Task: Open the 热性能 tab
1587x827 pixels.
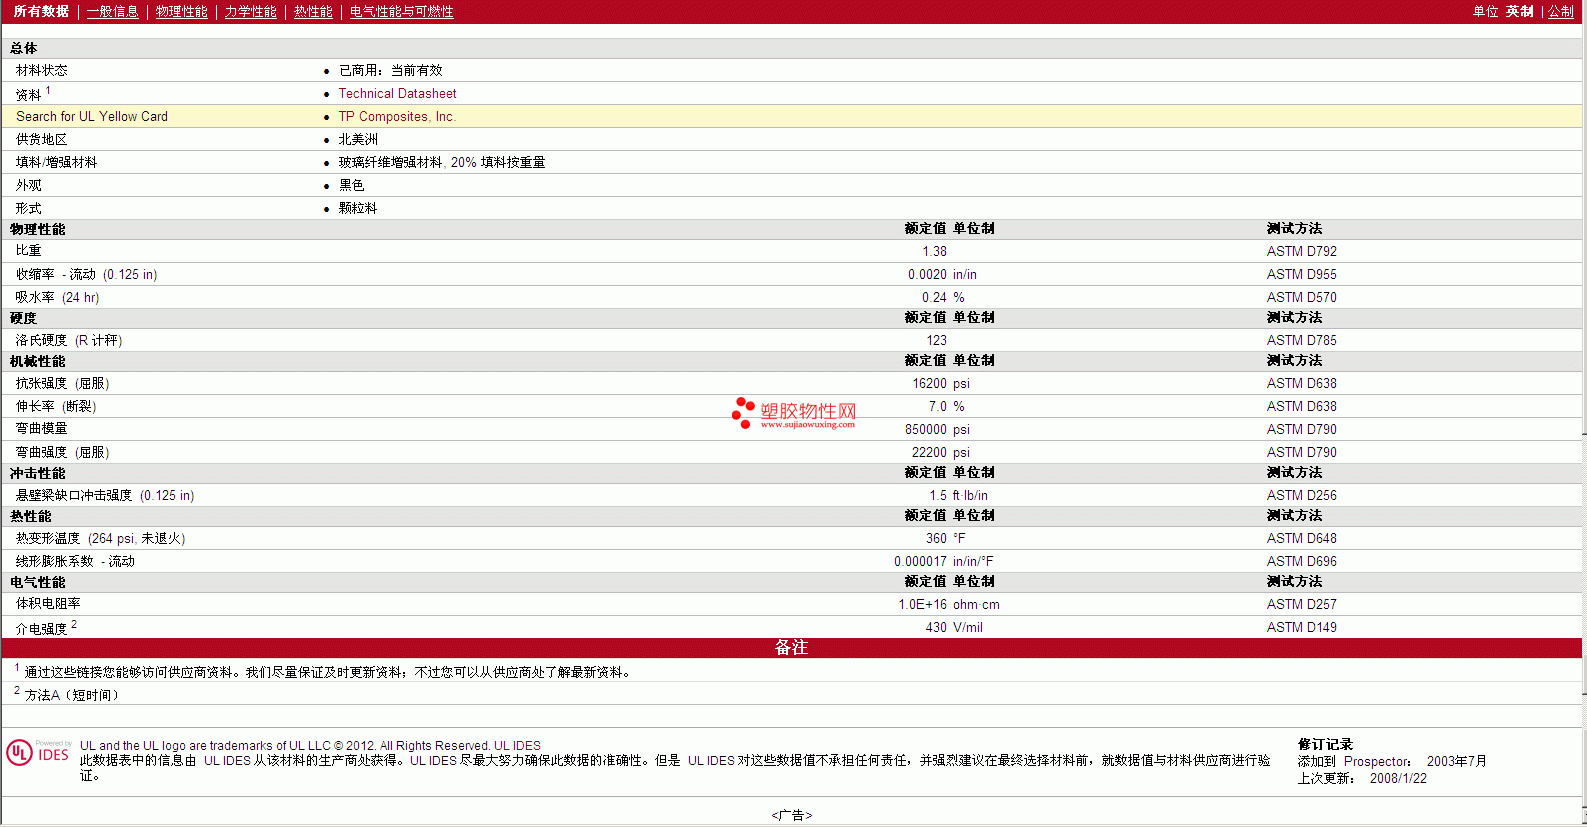Action: 313,12
